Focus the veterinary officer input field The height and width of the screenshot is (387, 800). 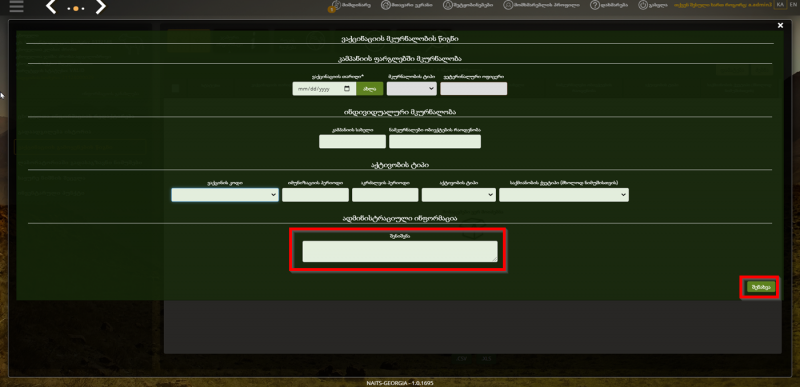pyautogui.click(x=473, y=89)
